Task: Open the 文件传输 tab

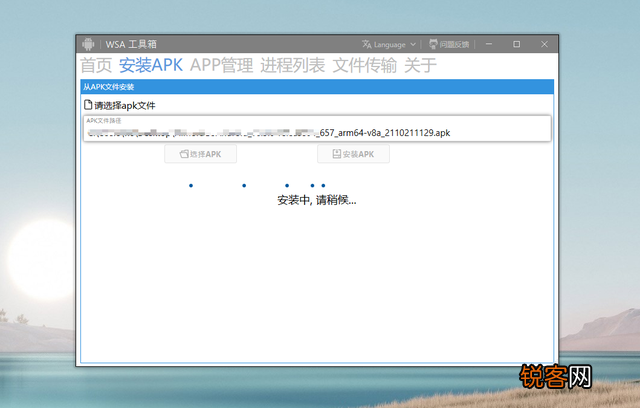Action: tap(364, 65)
